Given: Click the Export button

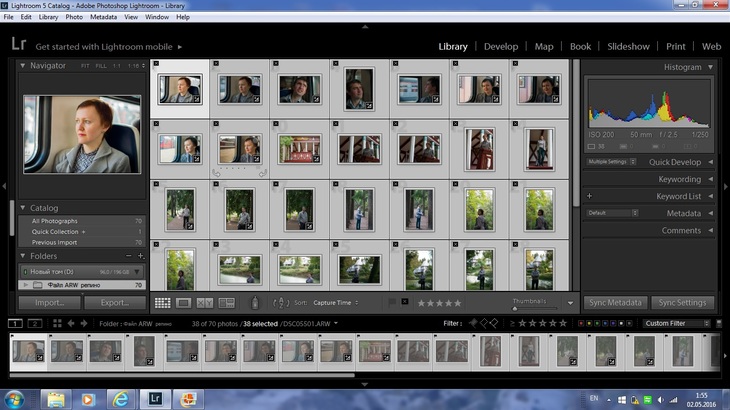Looking at the screenshot, I should pos(115,302).
